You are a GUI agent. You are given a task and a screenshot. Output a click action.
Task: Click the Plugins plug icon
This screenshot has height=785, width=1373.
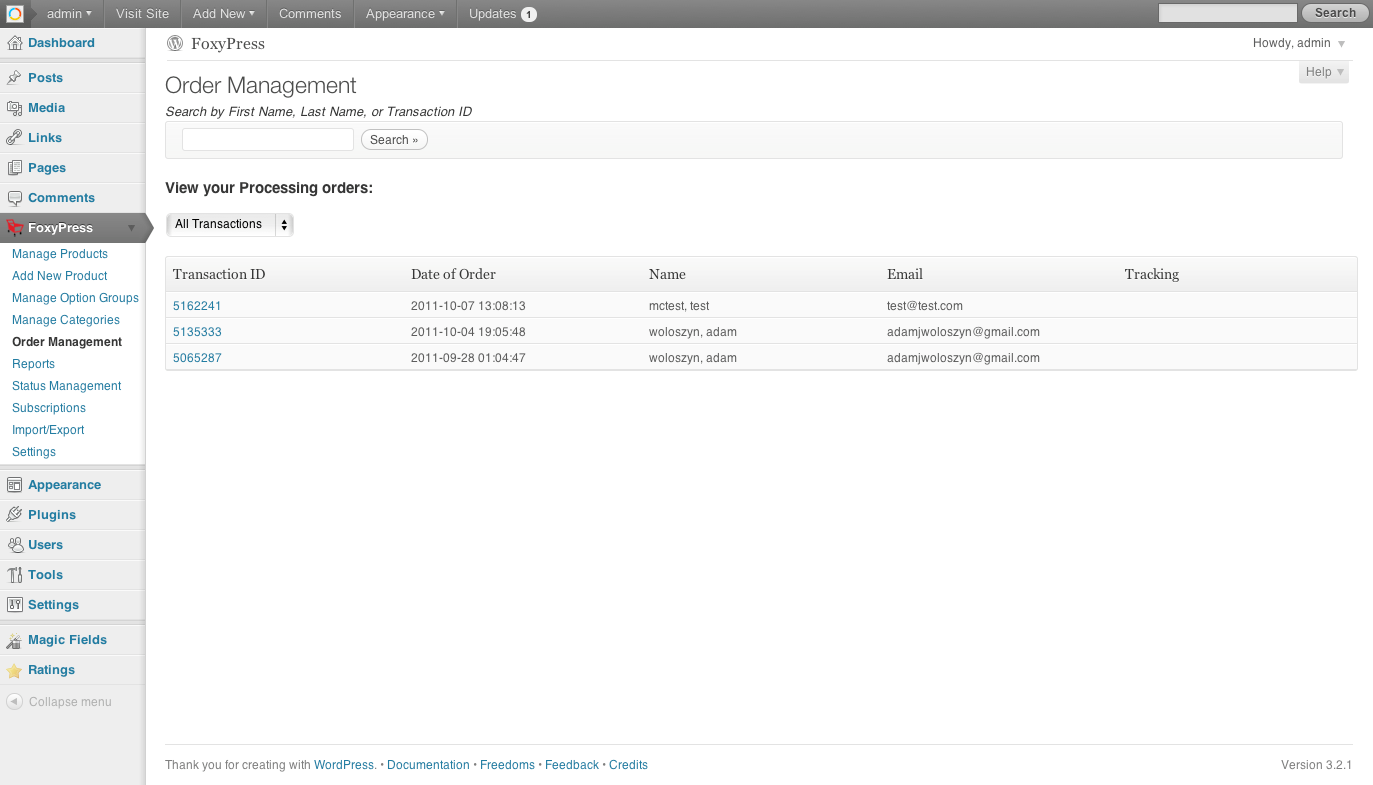point(15,515)
